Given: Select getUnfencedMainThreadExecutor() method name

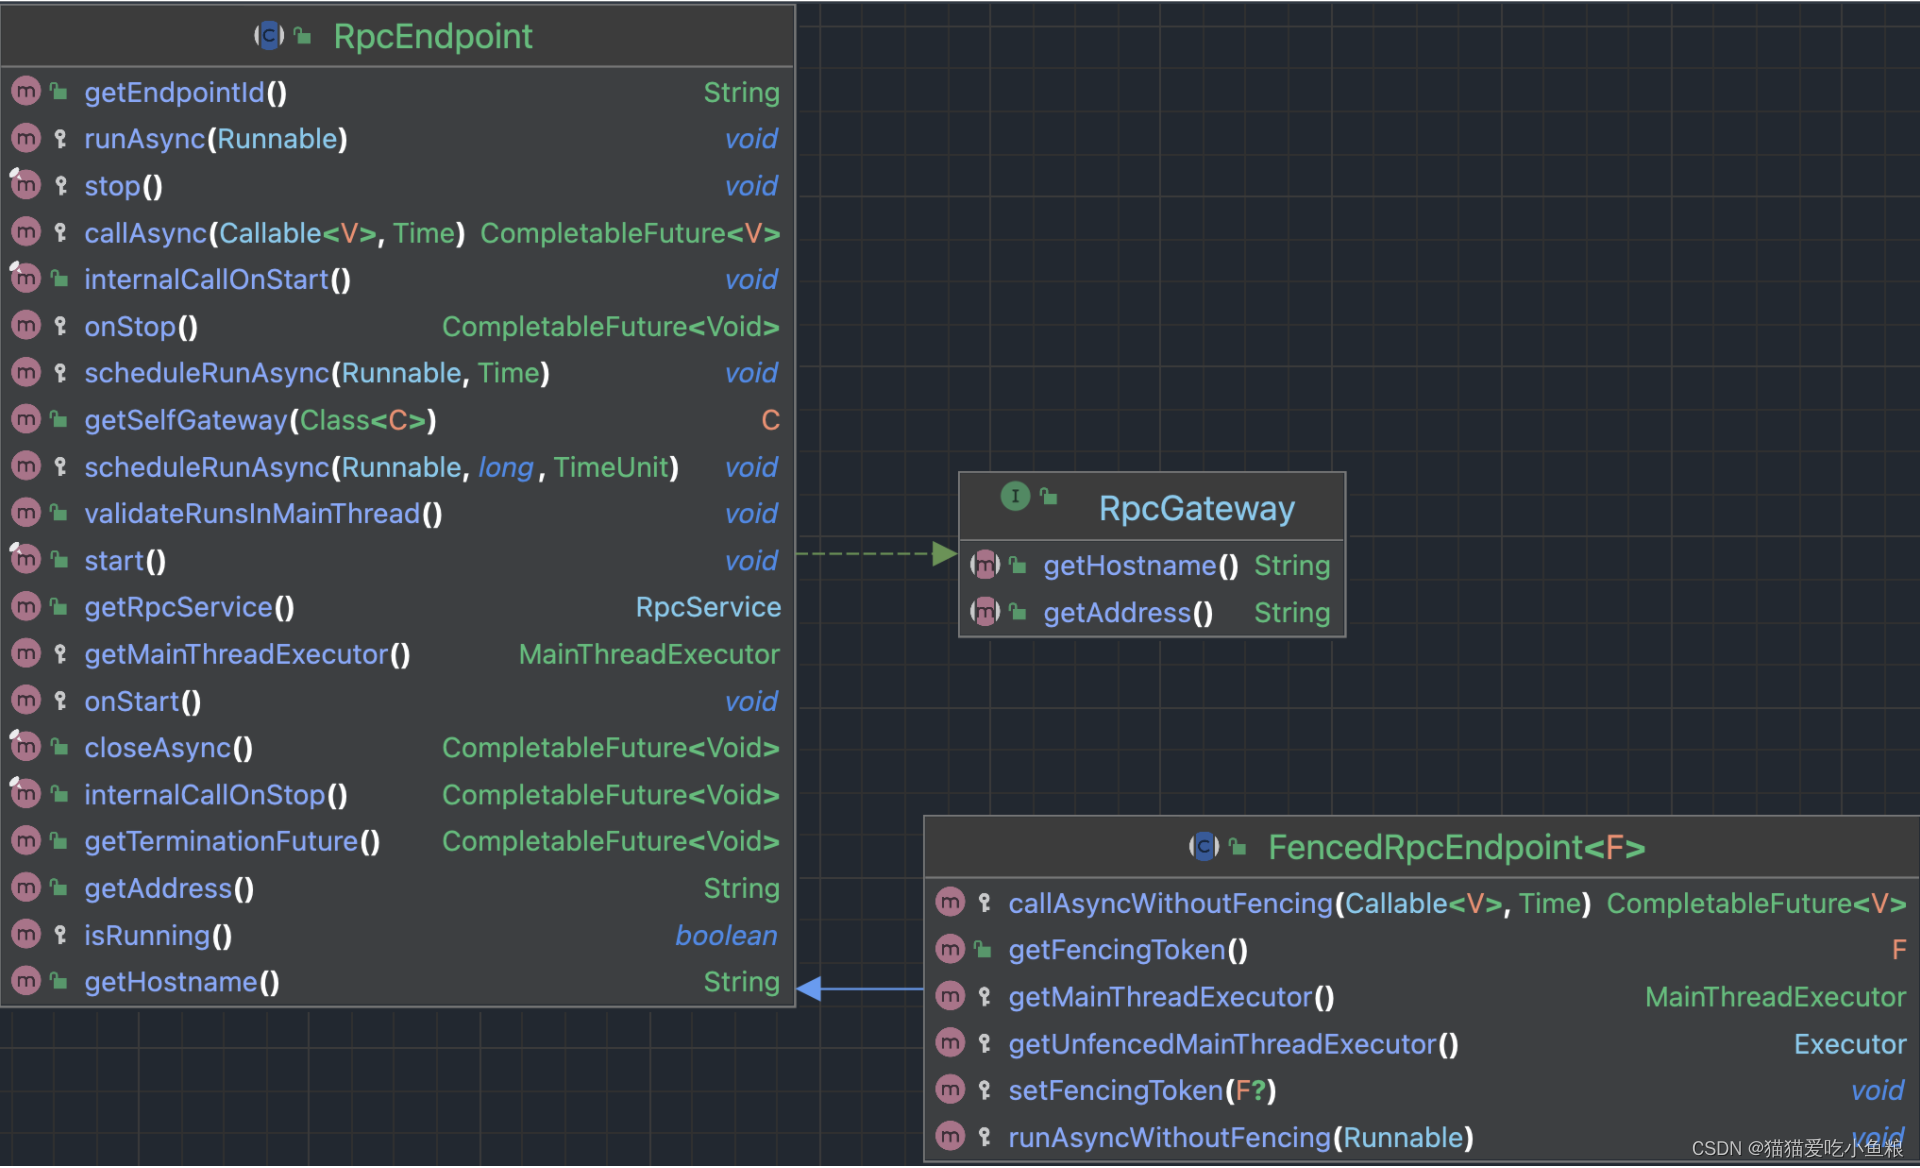Looking at the screenshot, I should click(1233, 1044).
